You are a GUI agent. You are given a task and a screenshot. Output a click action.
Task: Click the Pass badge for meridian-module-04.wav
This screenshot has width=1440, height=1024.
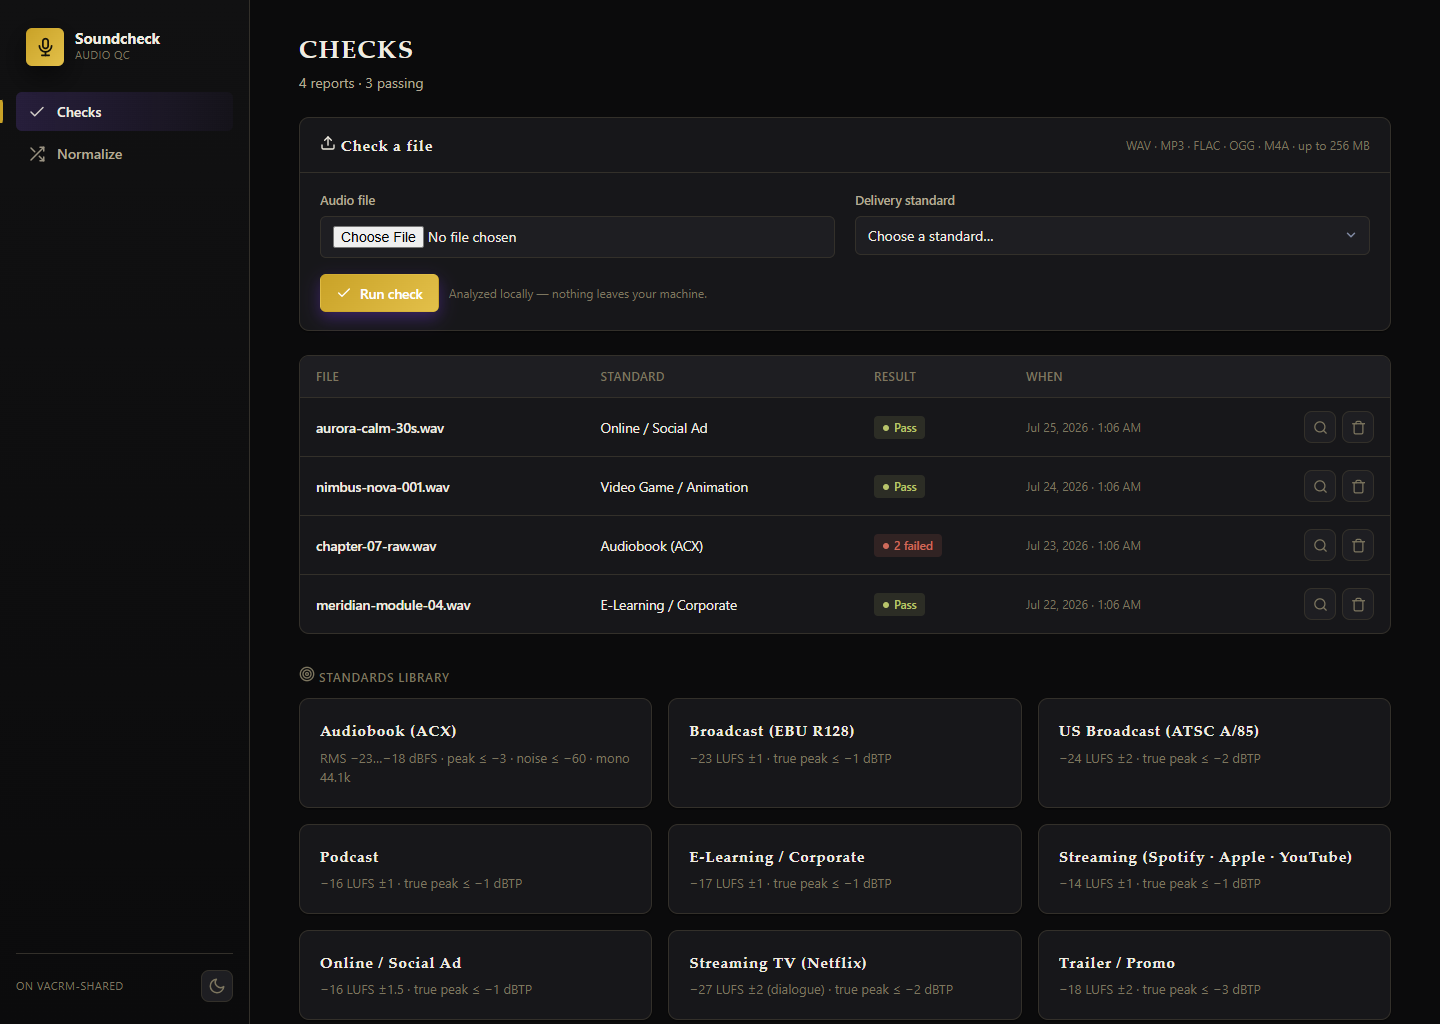[x=899, y=605]
